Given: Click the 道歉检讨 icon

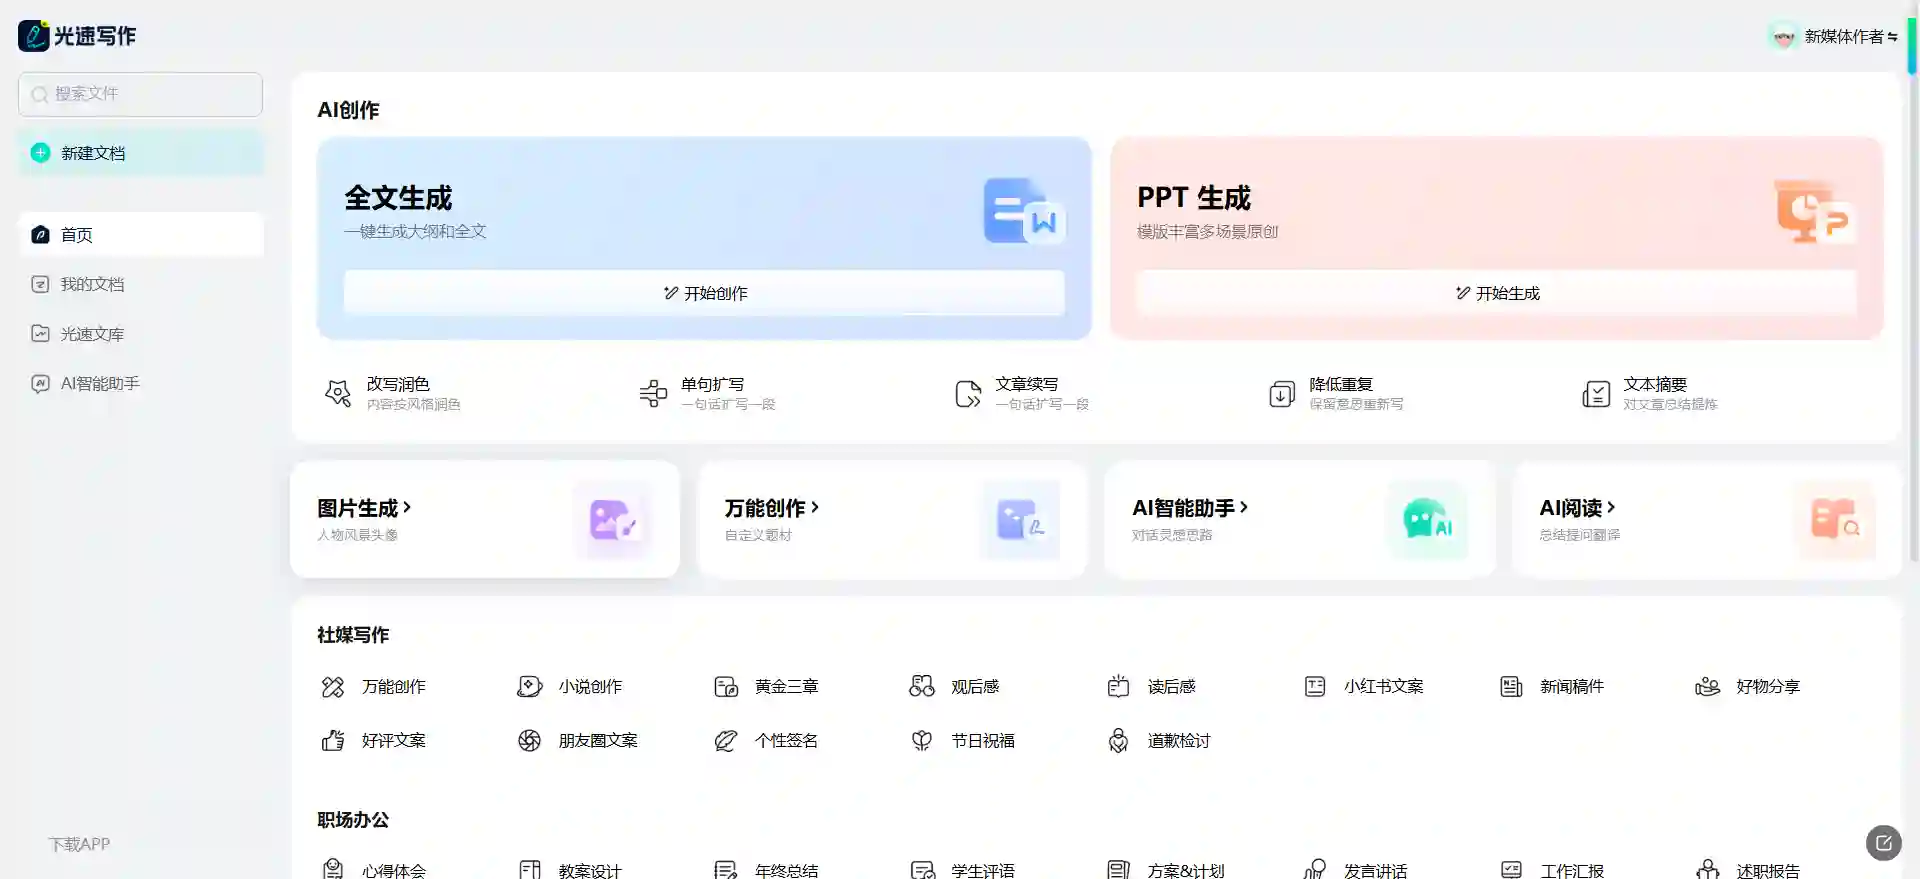Looking at the screenshot, I should tap(1118, 740).
